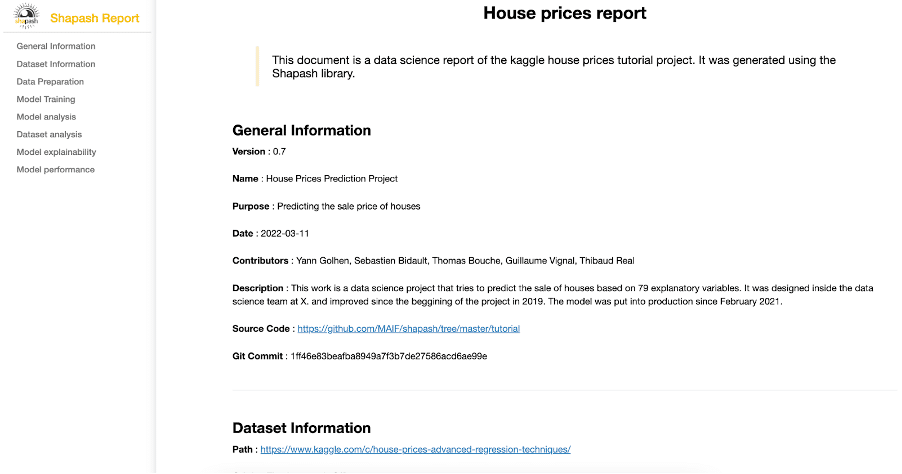
Task: Click the Git Commit hash text
Action: tap(389, 356)
